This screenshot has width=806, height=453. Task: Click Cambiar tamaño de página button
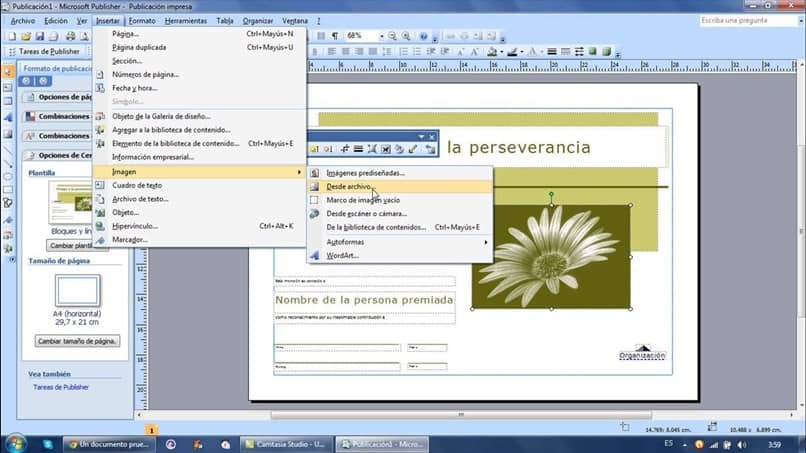pyautogui.click(x=77, y=341)
